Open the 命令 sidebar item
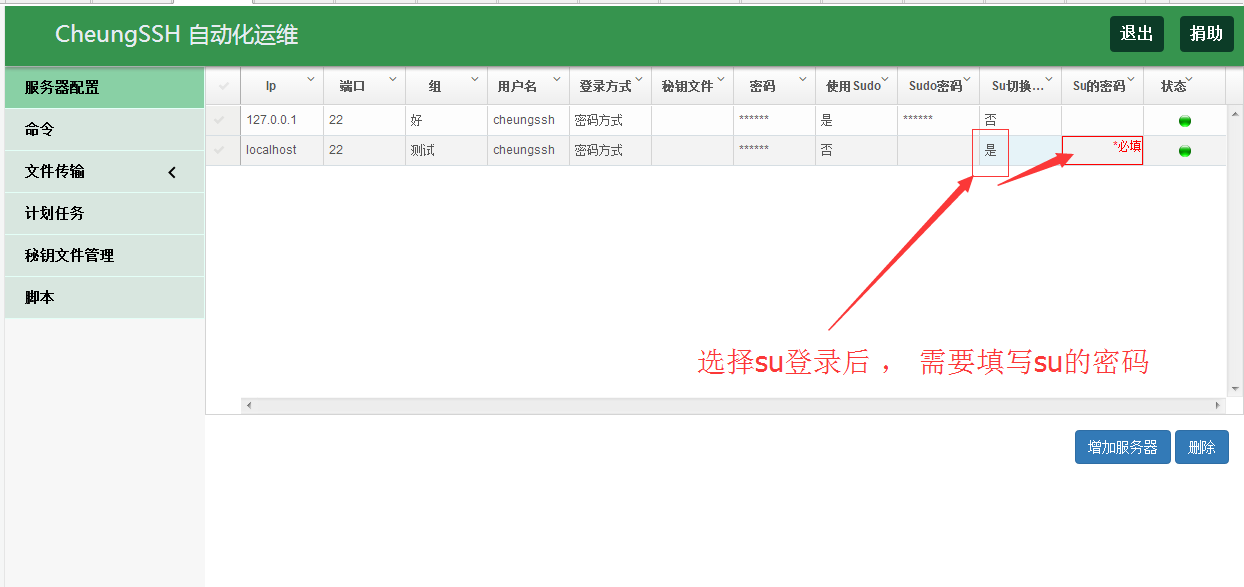Image resolution: width=1244 pixels, height=587 pixels. tap(105, 129)
